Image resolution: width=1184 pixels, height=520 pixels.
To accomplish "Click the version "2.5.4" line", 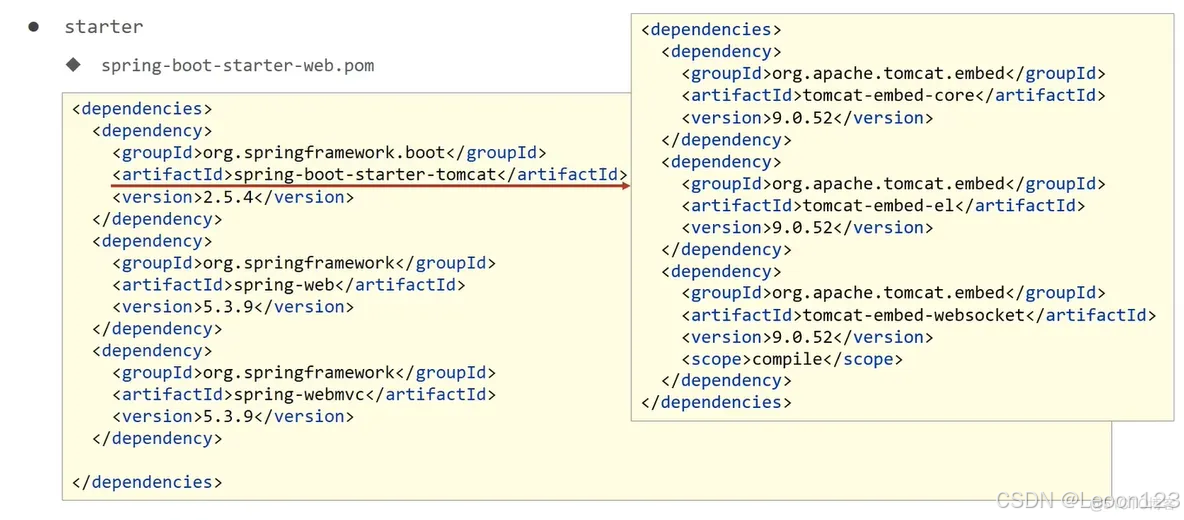I will pos(233,197).
